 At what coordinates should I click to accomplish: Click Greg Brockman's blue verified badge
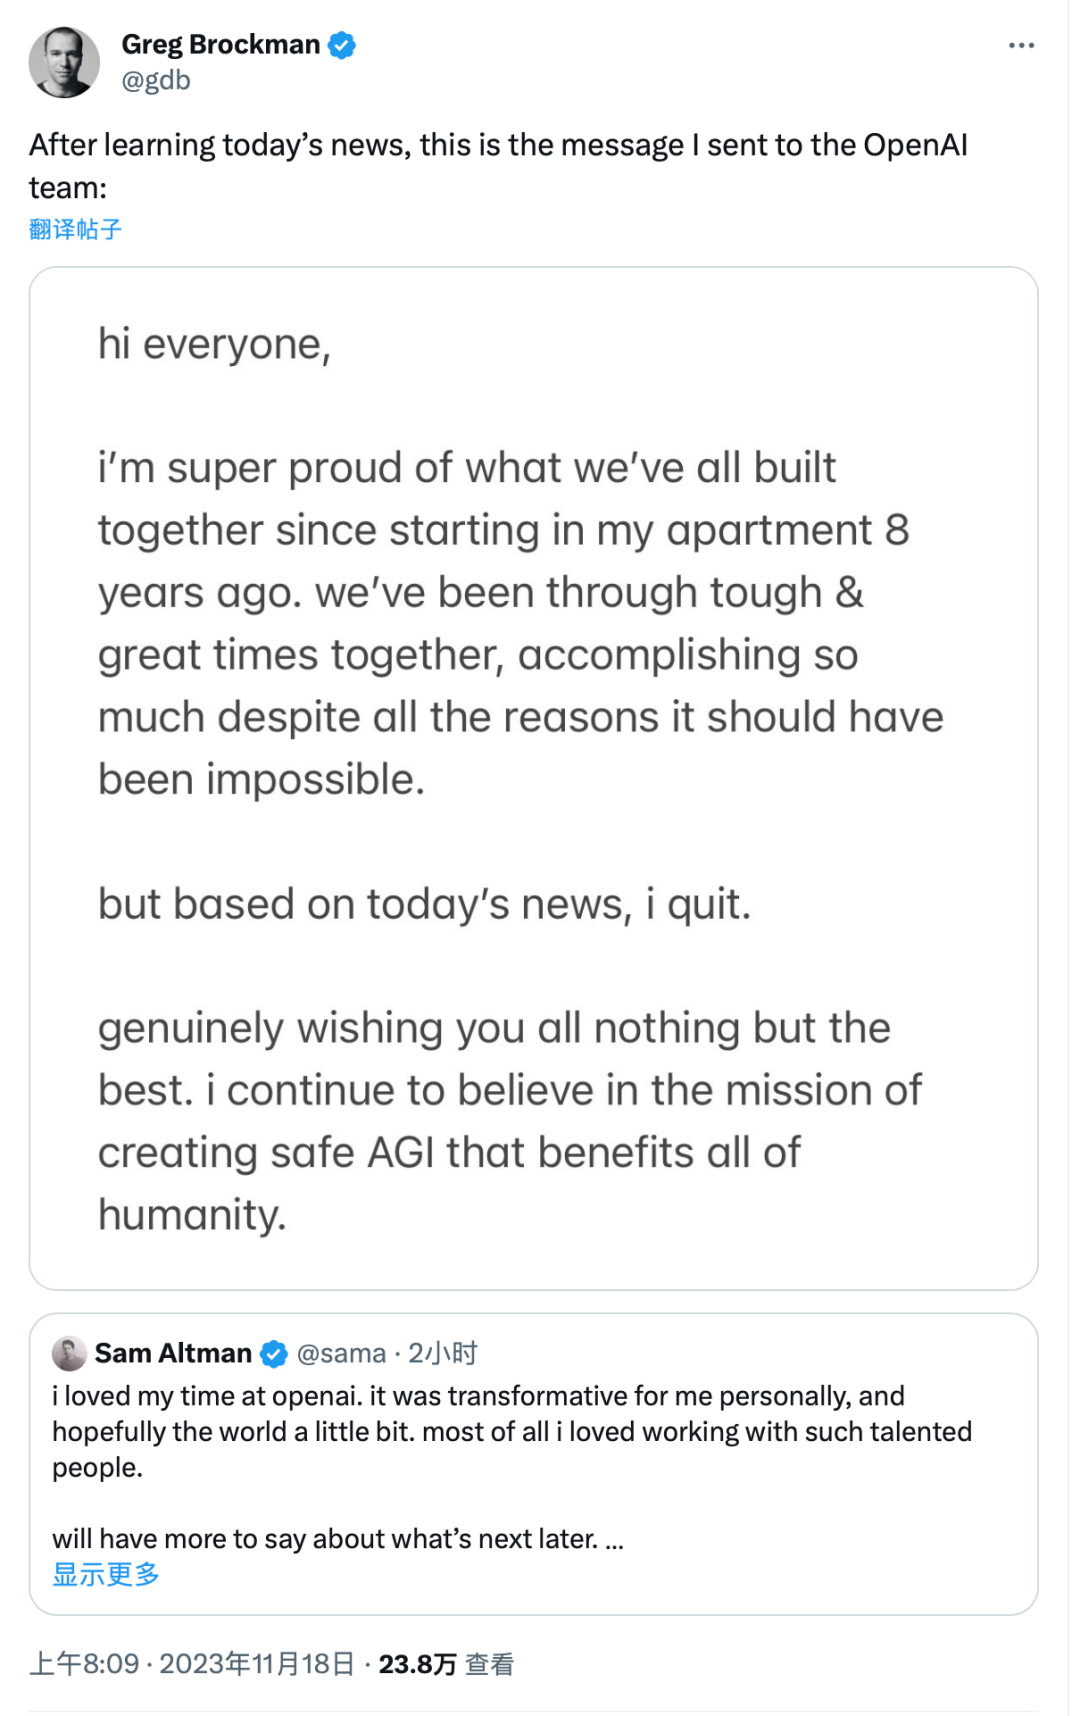point(342,45)
